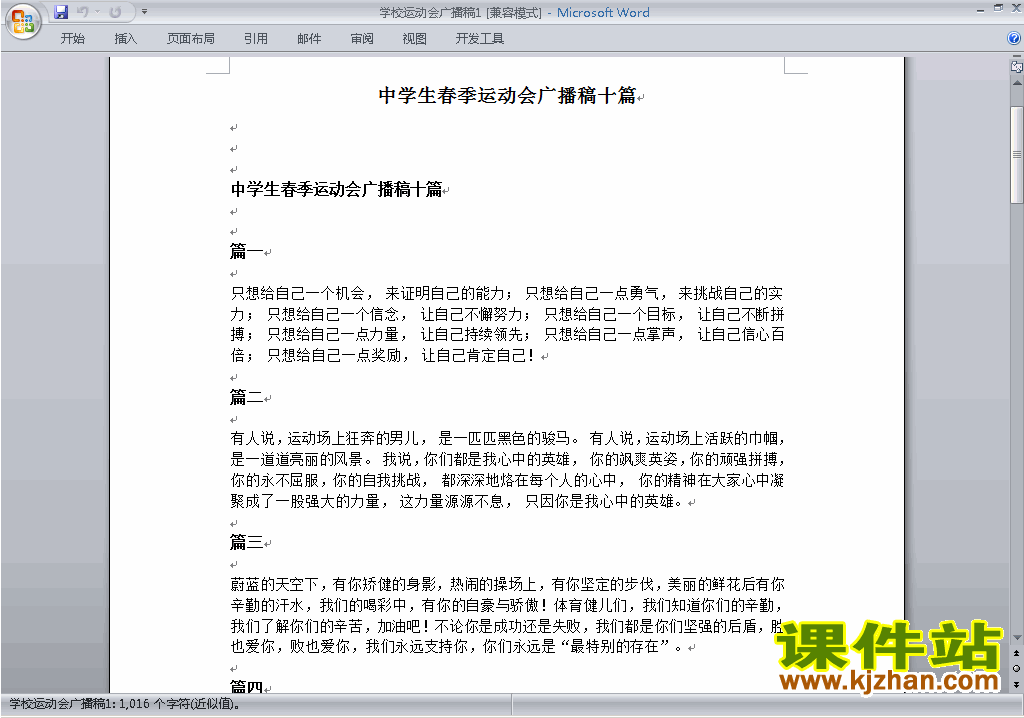Open the Undo history dropdown arrow

tap(98, 12)
